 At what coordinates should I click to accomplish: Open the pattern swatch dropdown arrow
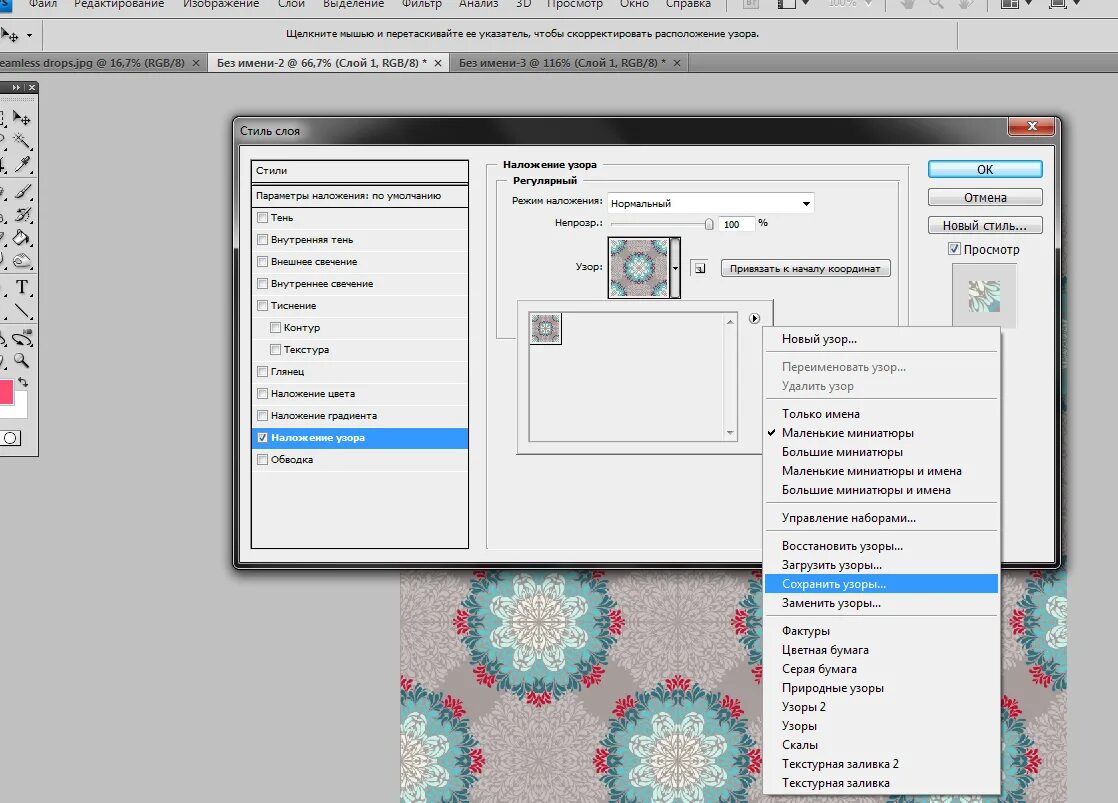[x=675, y=268]
